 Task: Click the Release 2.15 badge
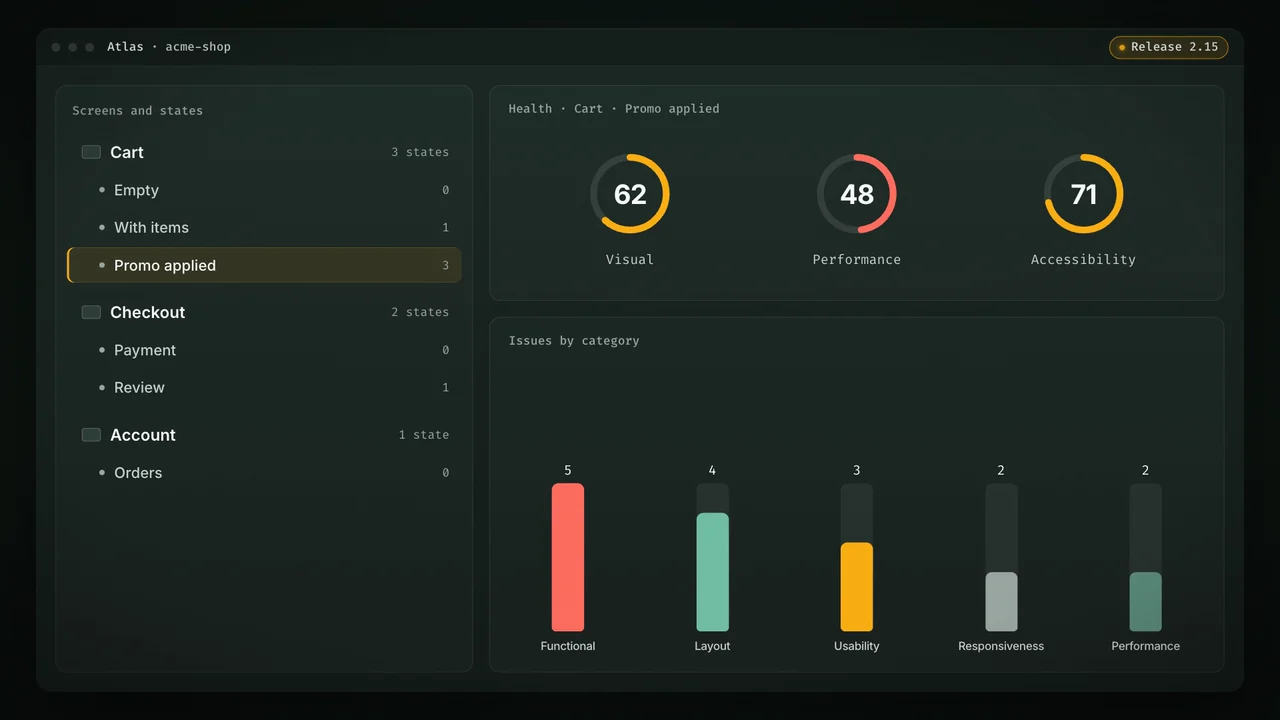tap(1168, 47)
